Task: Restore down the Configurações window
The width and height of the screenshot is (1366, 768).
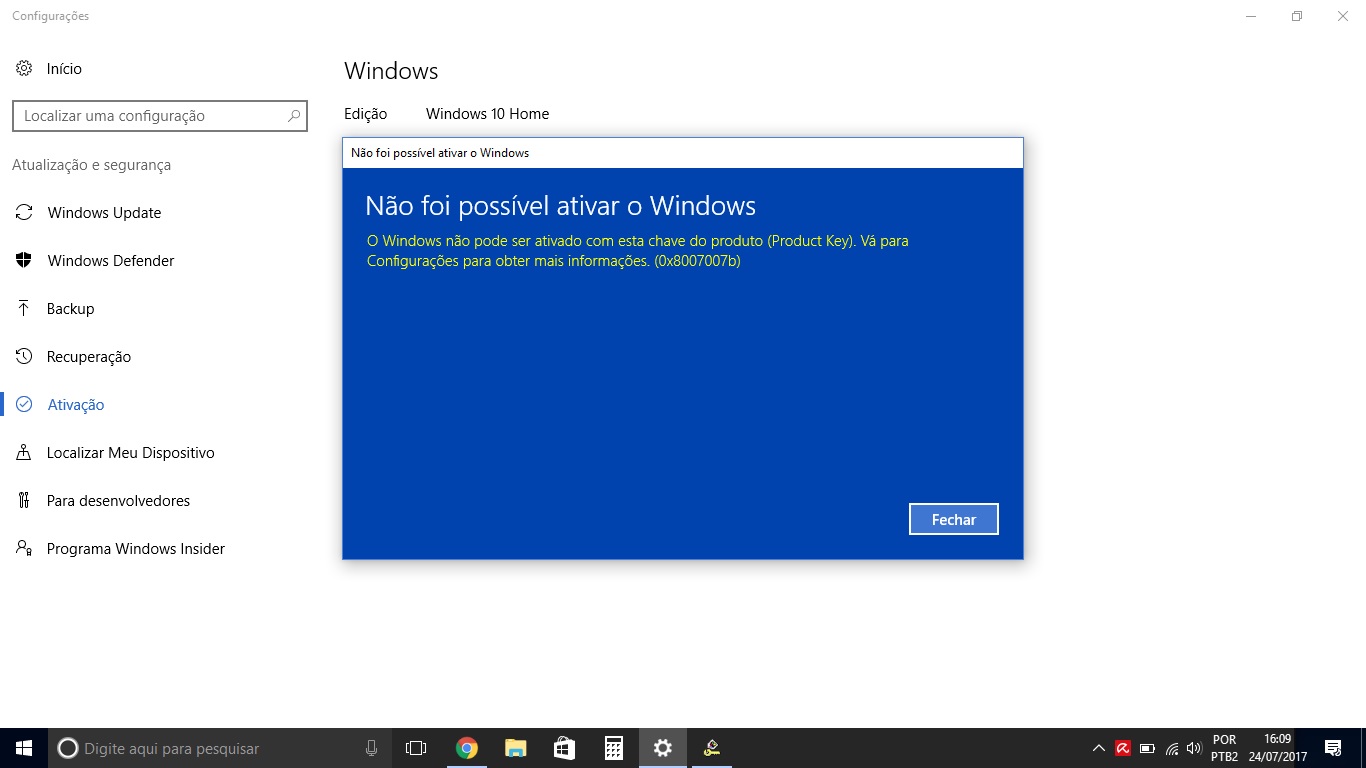Action: coord(1297,16)
